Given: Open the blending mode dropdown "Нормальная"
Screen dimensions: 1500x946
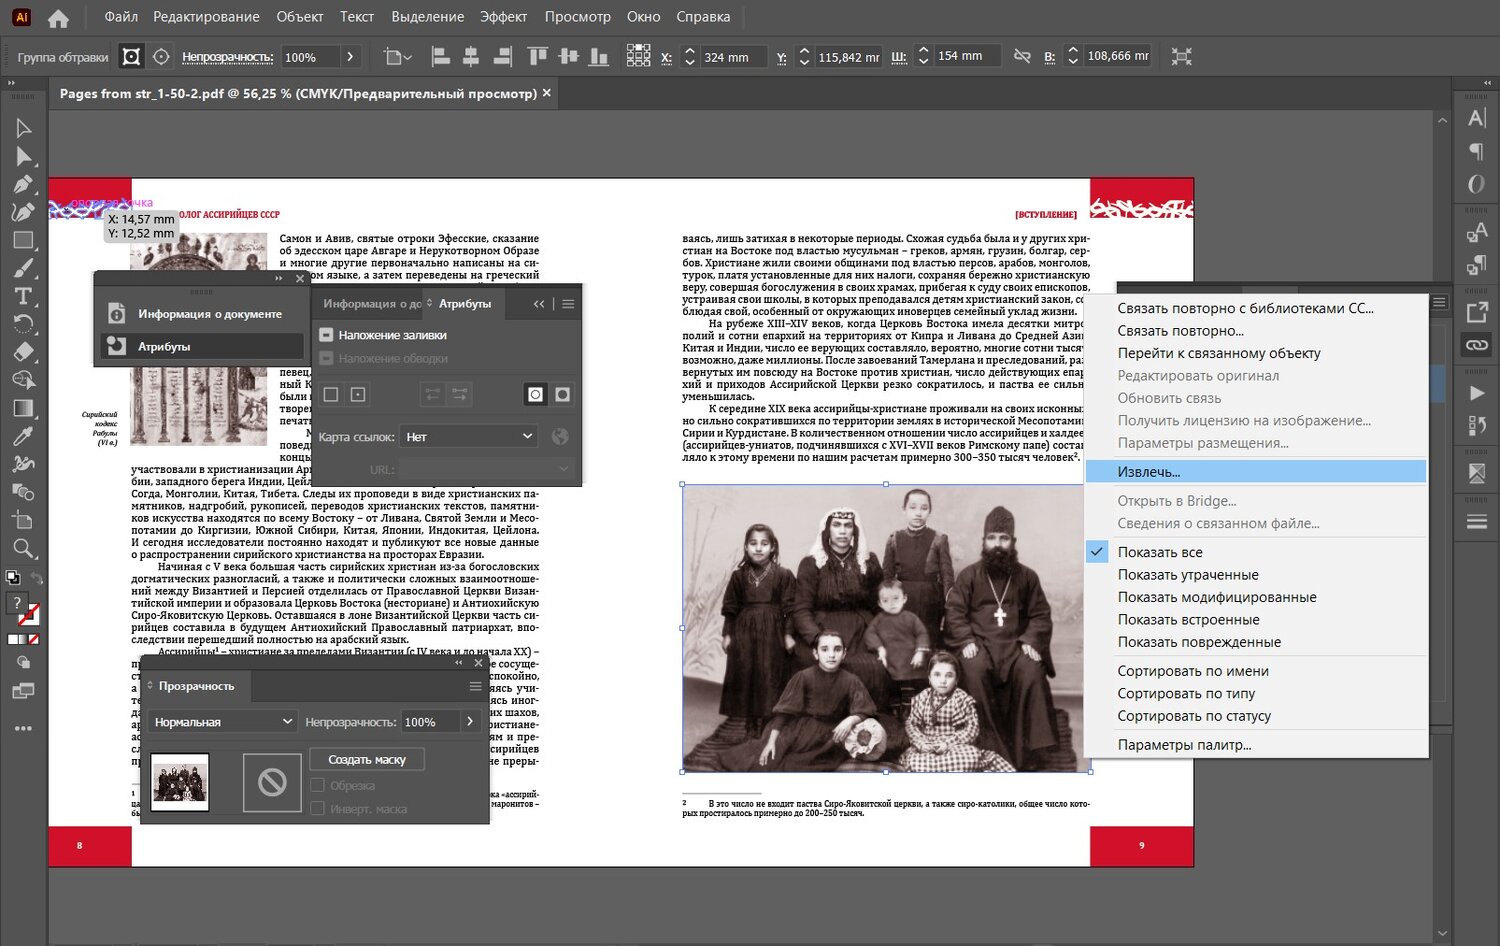Looking at the screenshot, I should (x=222, y=722).
